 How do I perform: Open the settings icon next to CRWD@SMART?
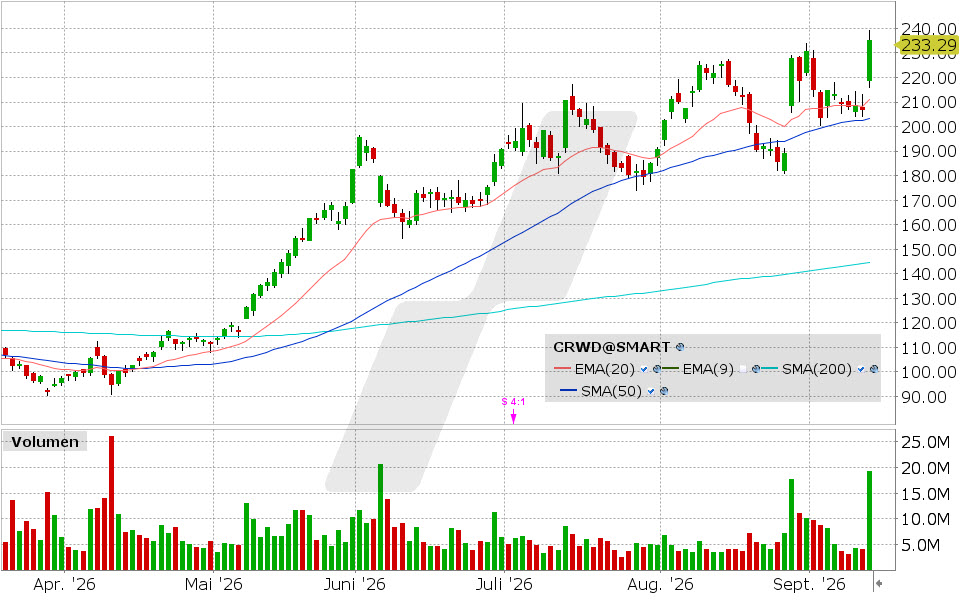(x=680, y=347)
